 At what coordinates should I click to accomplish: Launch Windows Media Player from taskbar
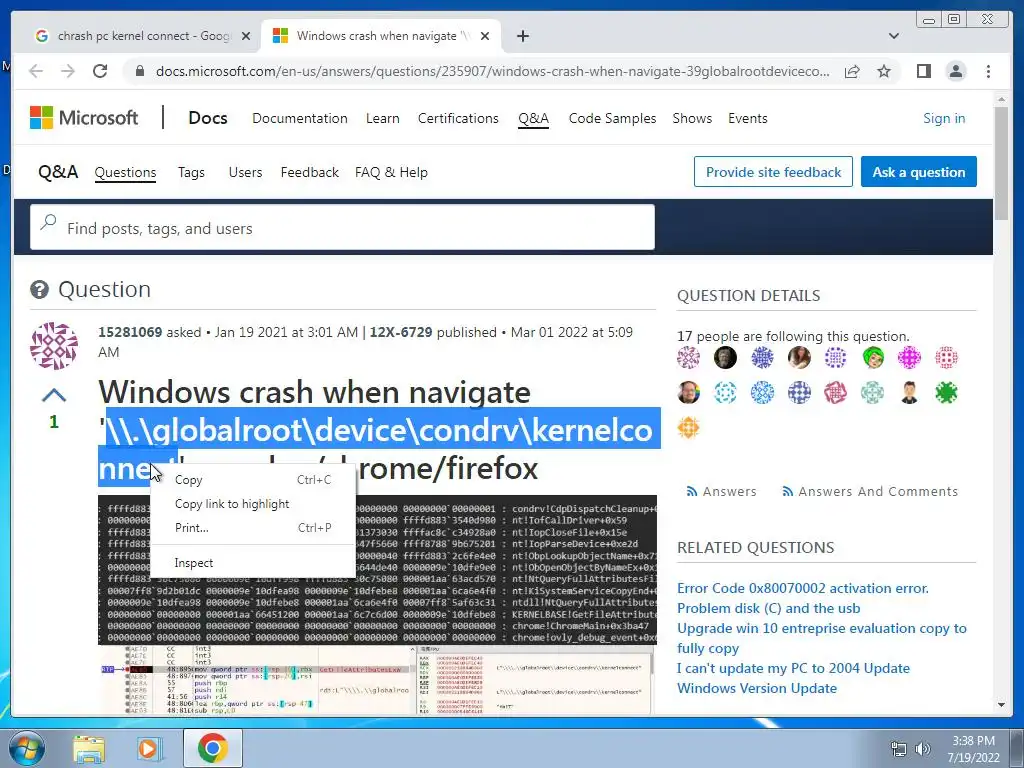[x=149, y=748]
